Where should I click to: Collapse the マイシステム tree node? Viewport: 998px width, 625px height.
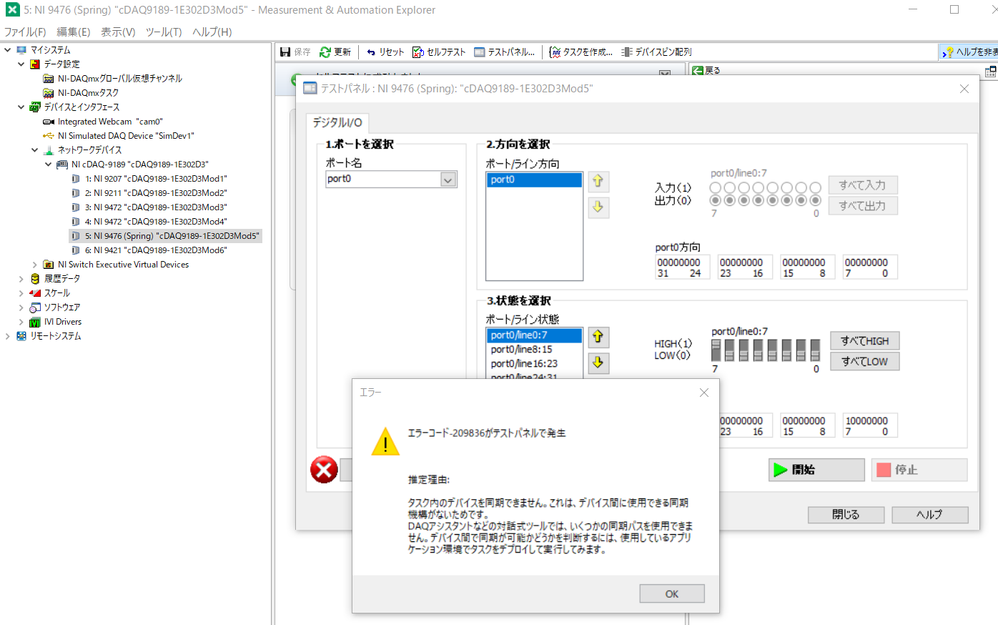(8, 50)
